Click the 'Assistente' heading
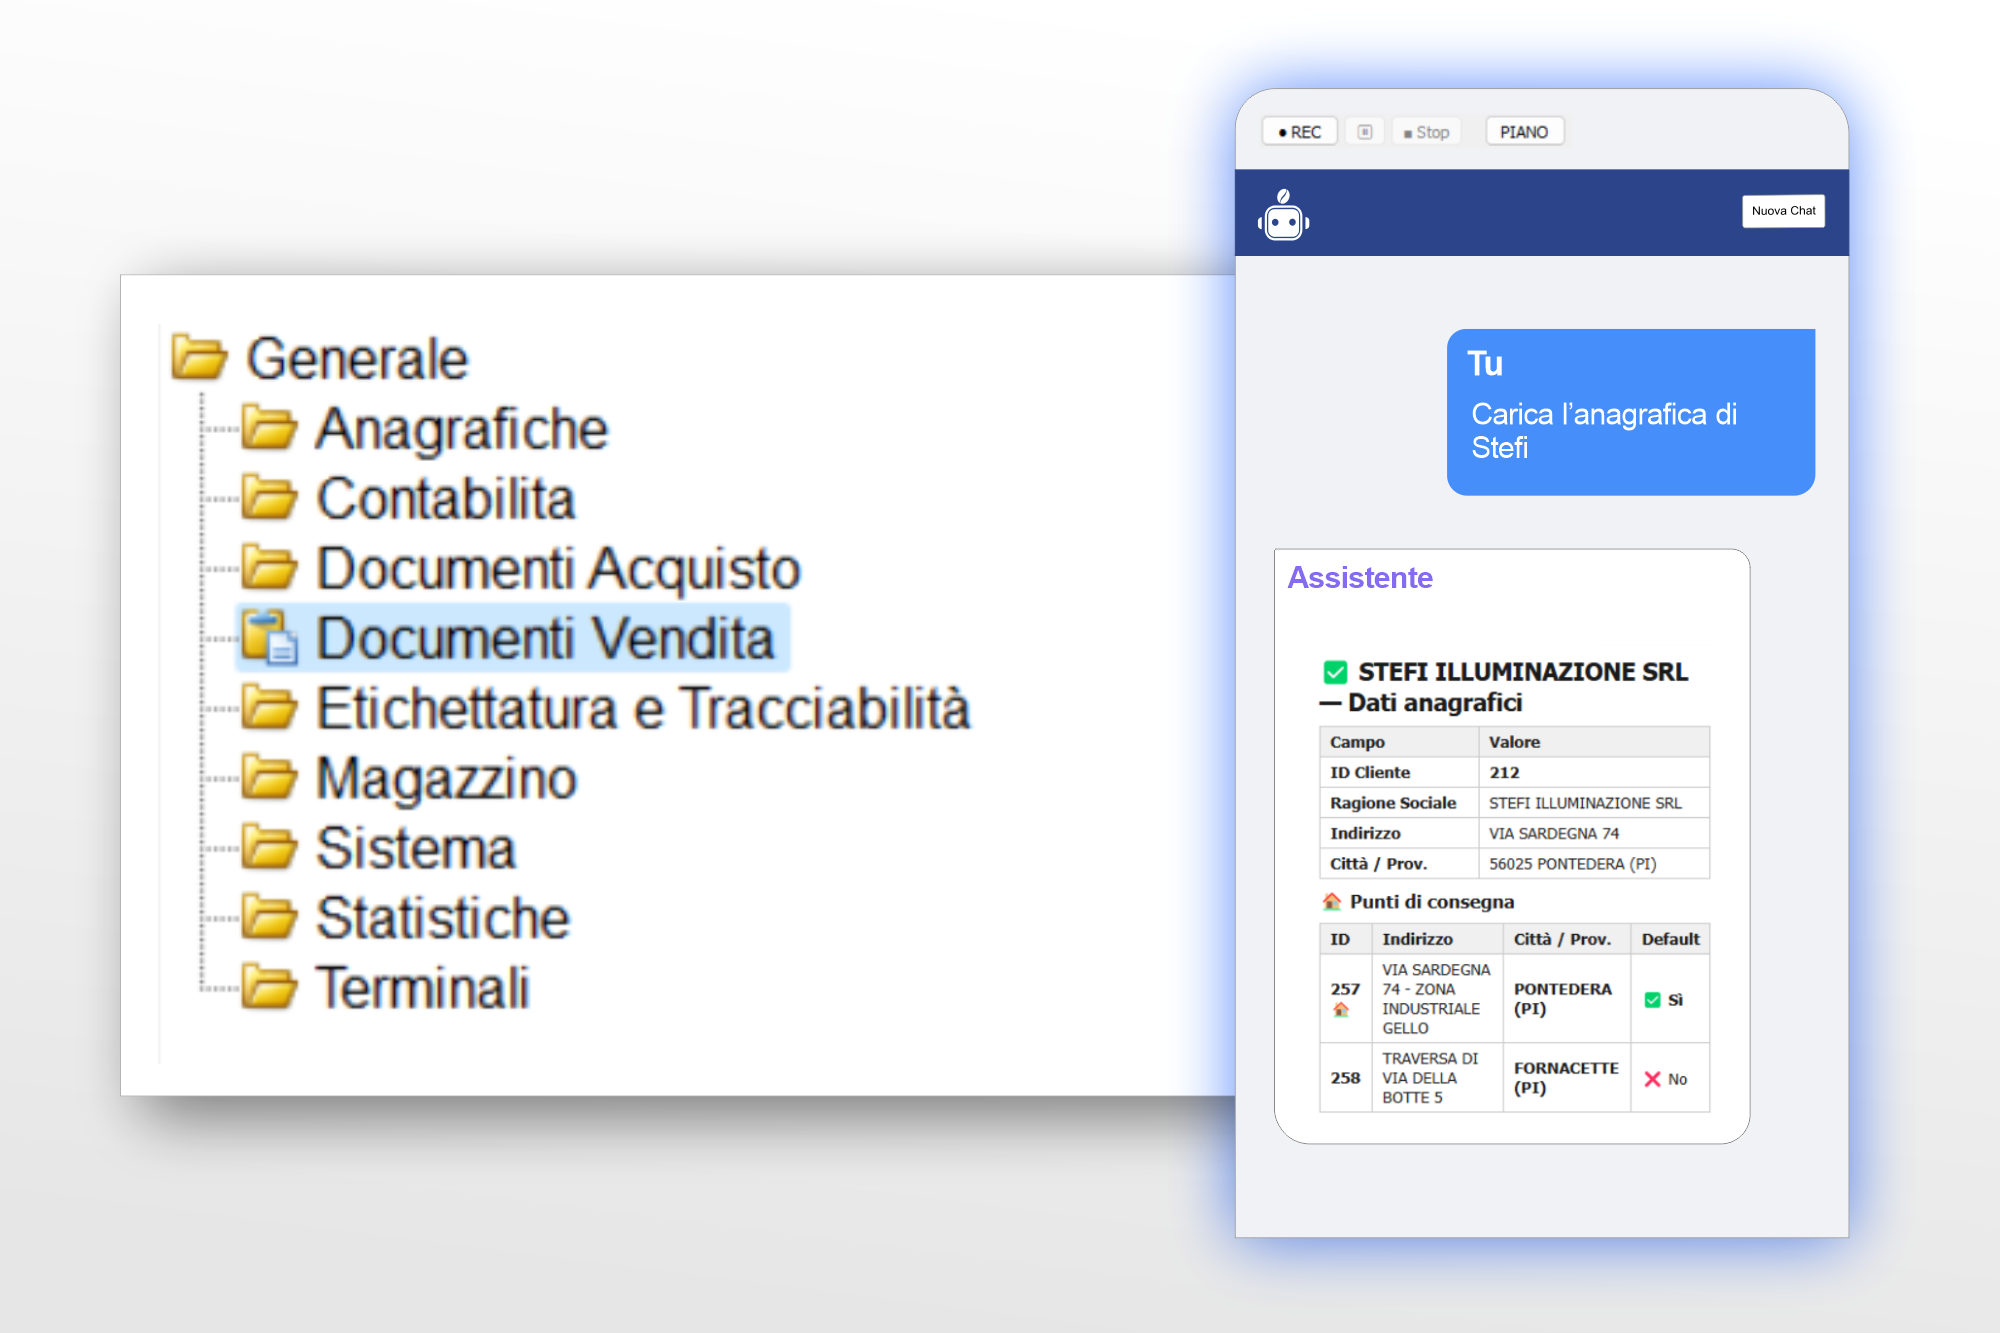Viewport: 2000px width, 1333px height. 1360,578
